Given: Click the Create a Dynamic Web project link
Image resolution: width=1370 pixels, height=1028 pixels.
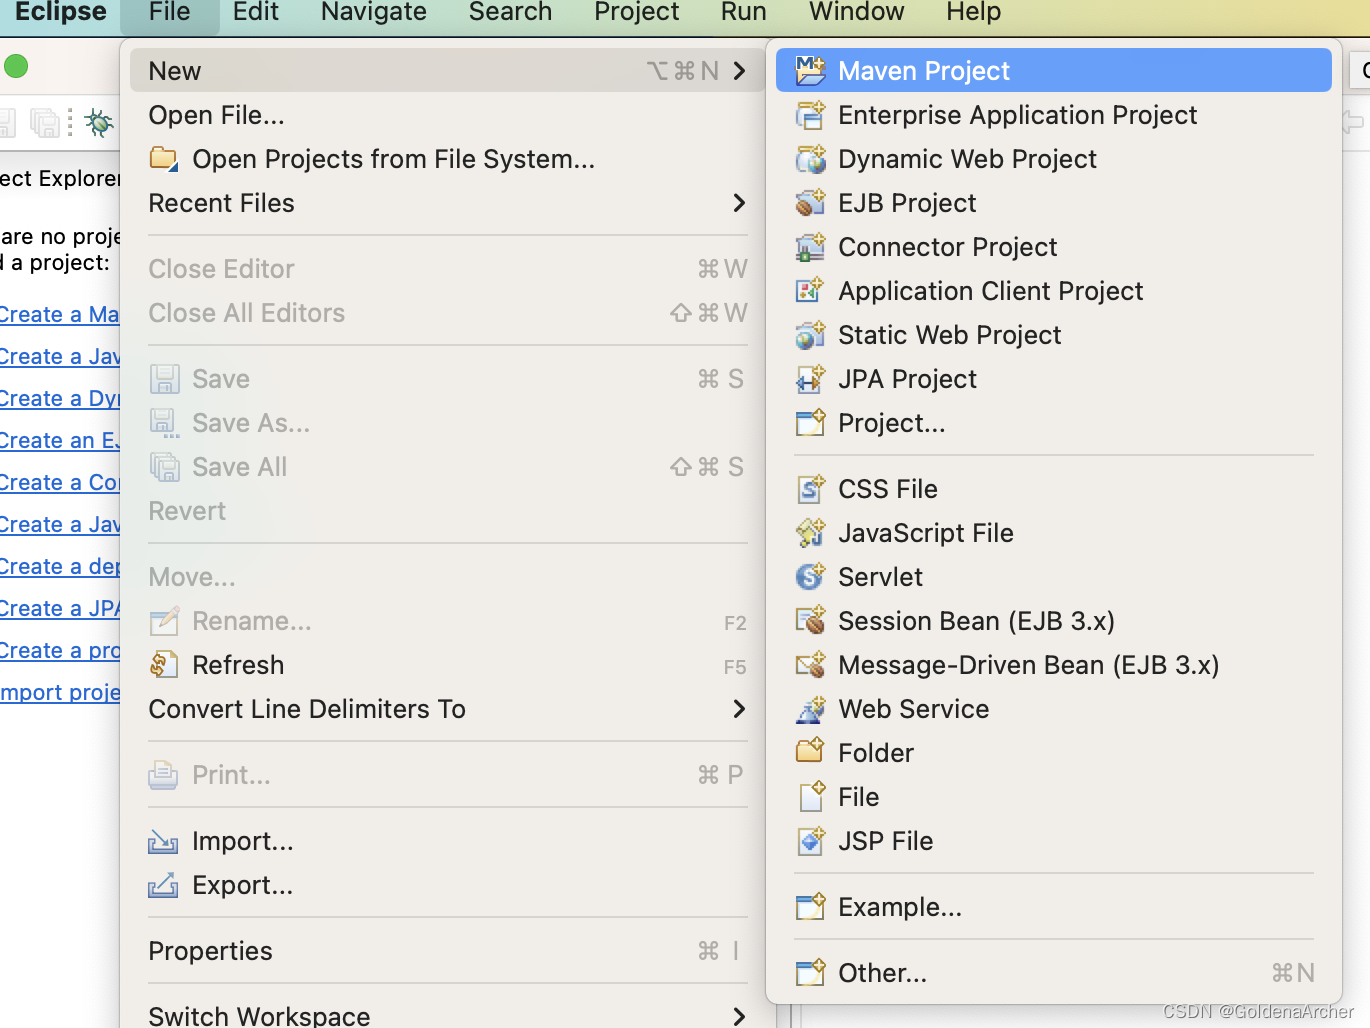Looking at the screenshot, I should pyautogui.click(x=59, y=399).
